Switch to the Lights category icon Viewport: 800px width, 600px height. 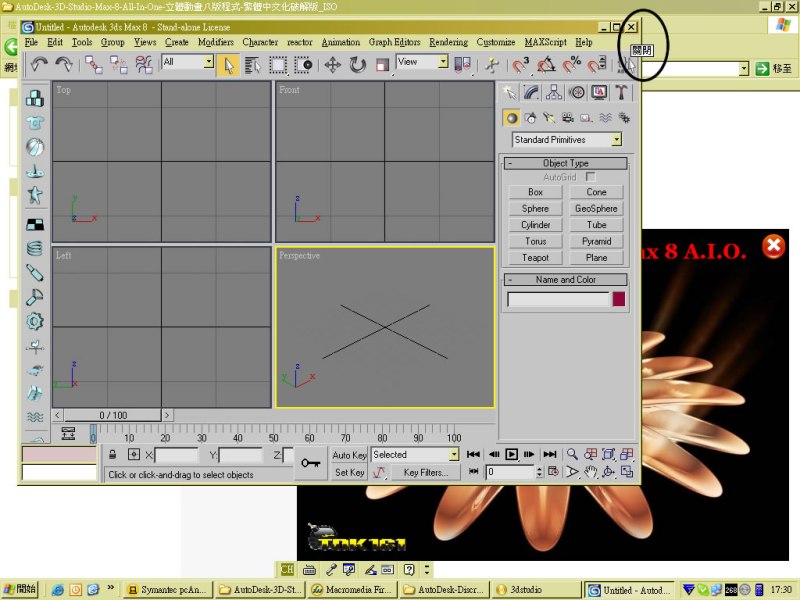coord(549,117)
